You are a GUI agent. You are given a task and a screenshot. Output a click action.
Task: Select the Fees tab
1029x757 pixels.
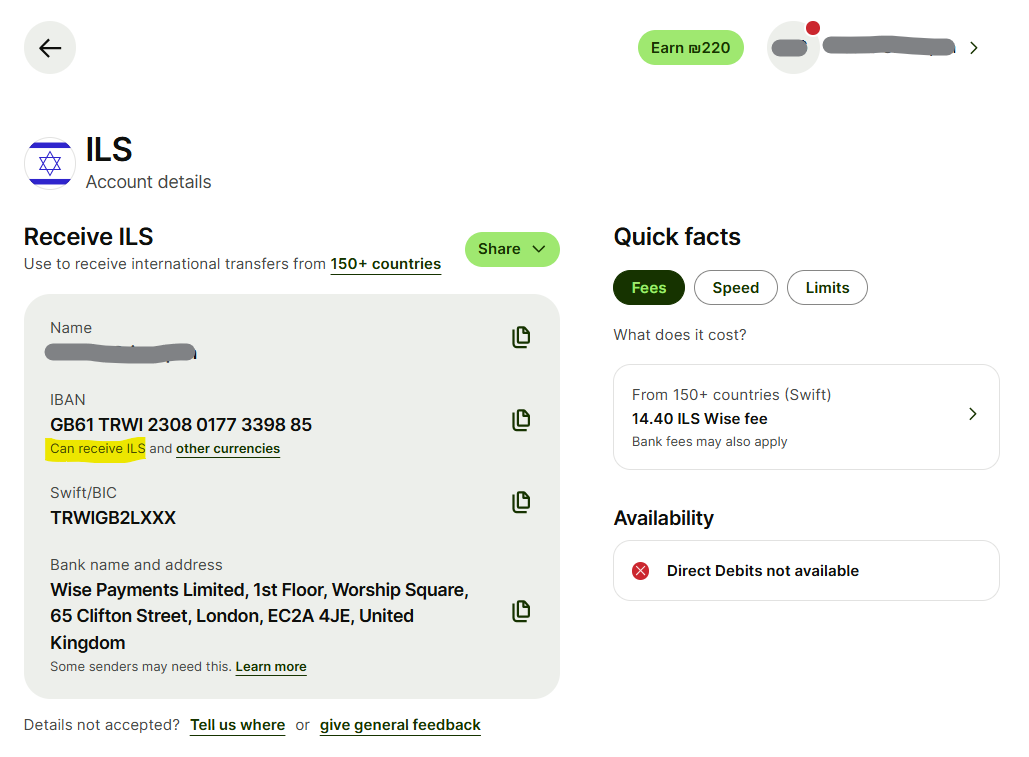click(x=649, y=288)
